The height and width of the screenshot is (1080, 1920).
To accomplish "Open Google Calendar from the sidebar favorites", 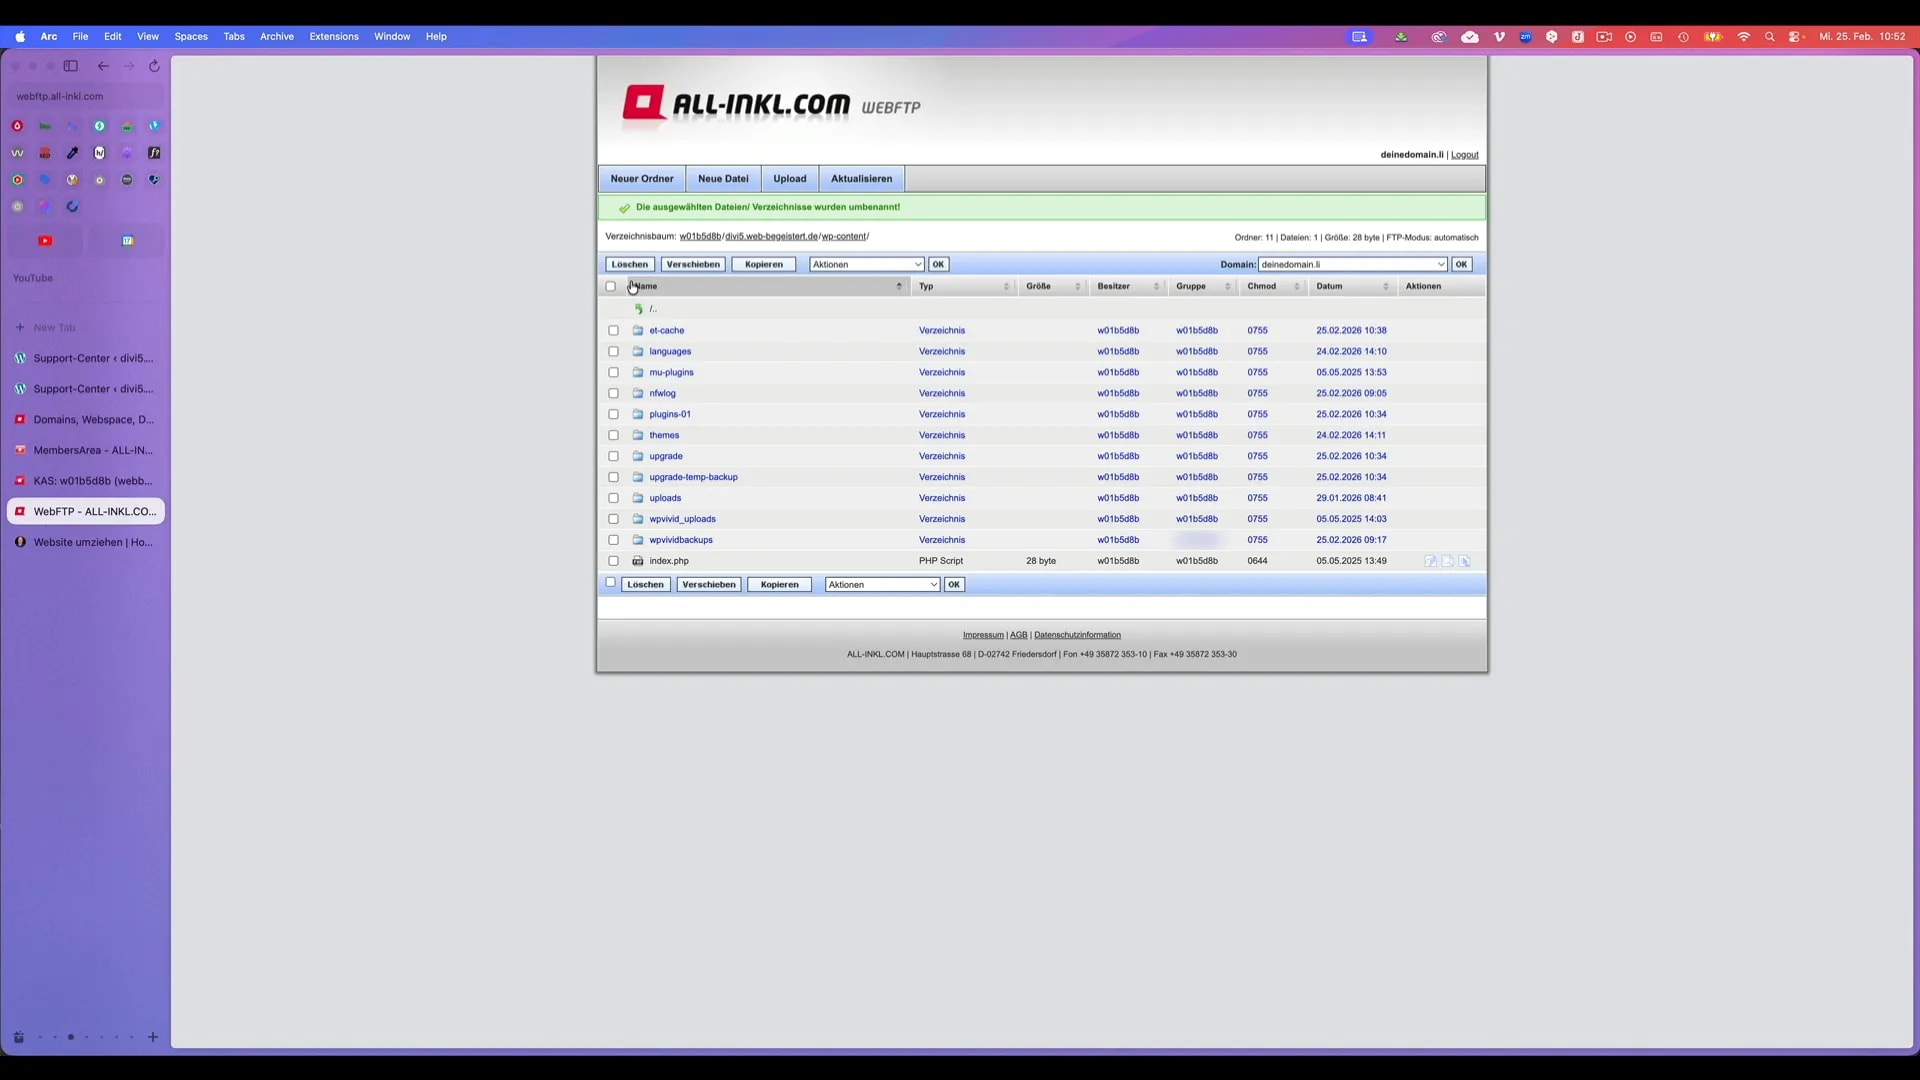I will [127, 240].
